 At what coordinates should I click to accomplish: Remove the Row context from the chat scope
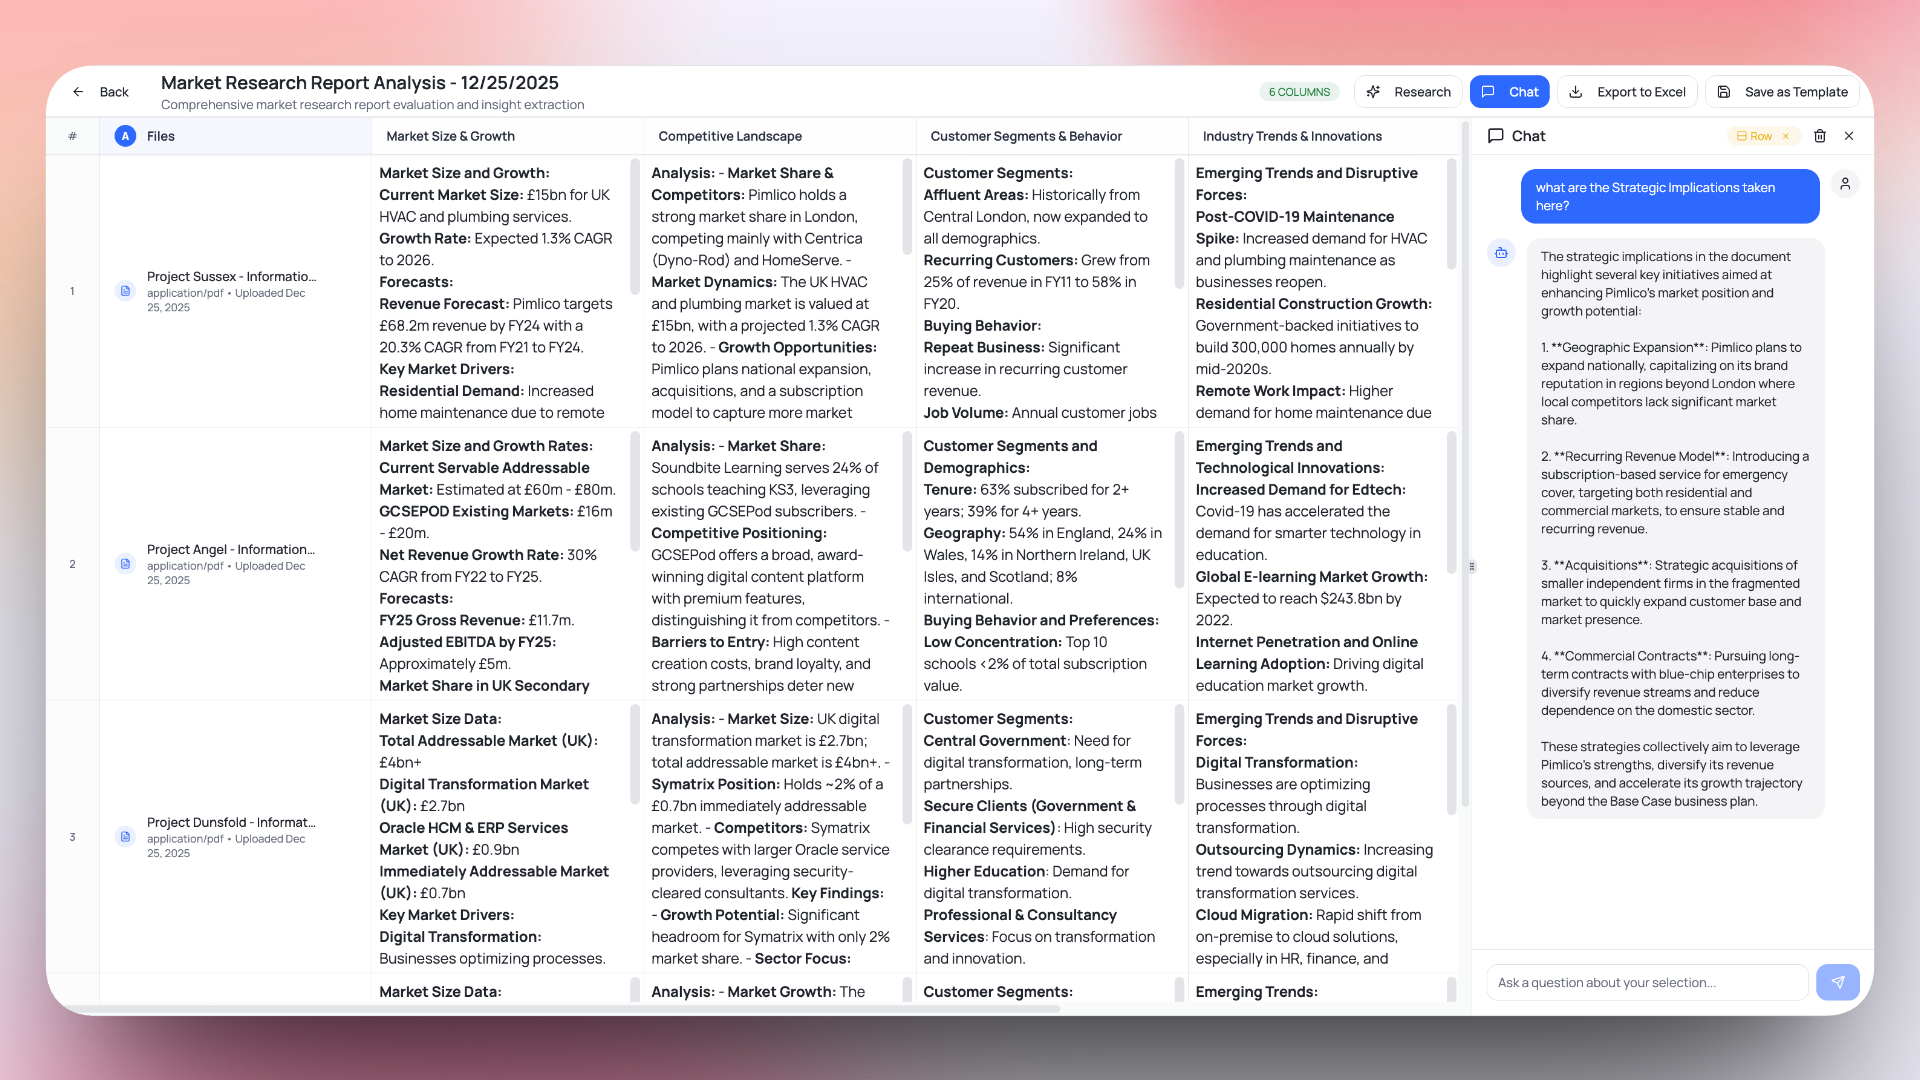(1784, 136)
